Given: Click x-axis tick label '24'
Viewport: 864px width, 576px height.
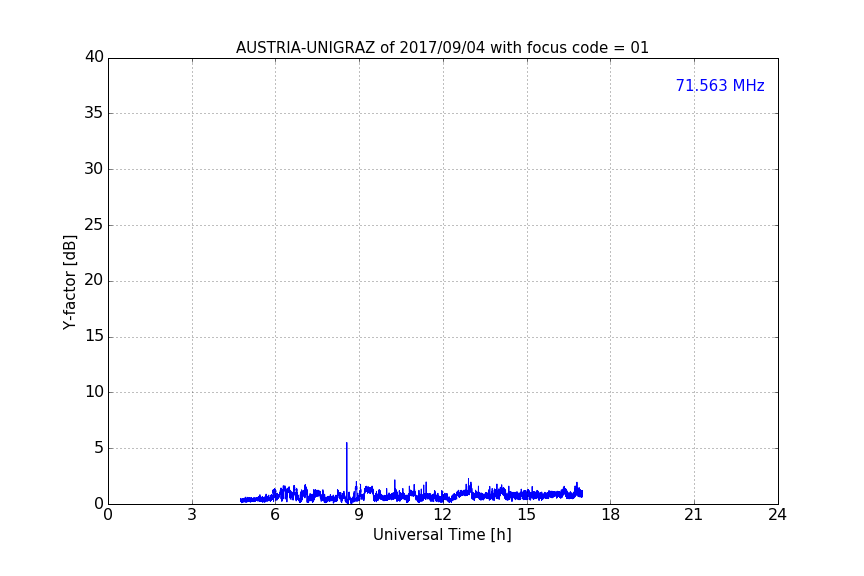Looking at the screenshot, I should click(x=777, y=515).
